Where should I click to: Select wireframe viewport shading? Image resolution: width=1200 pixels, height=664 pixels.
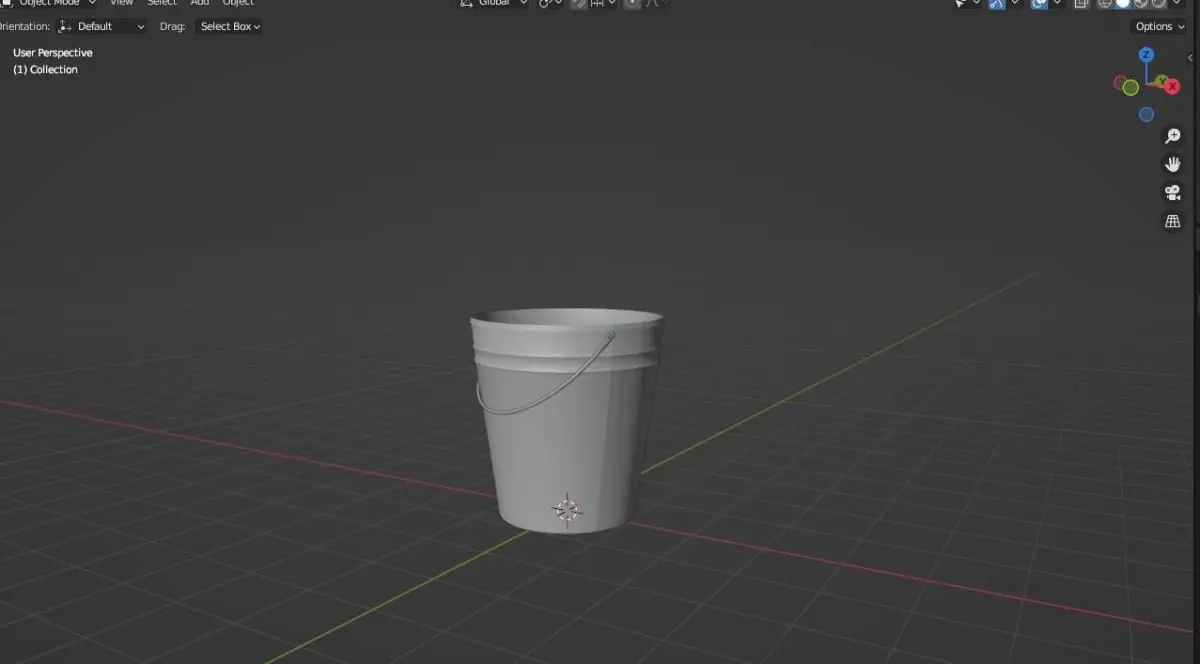point(1105,3)
